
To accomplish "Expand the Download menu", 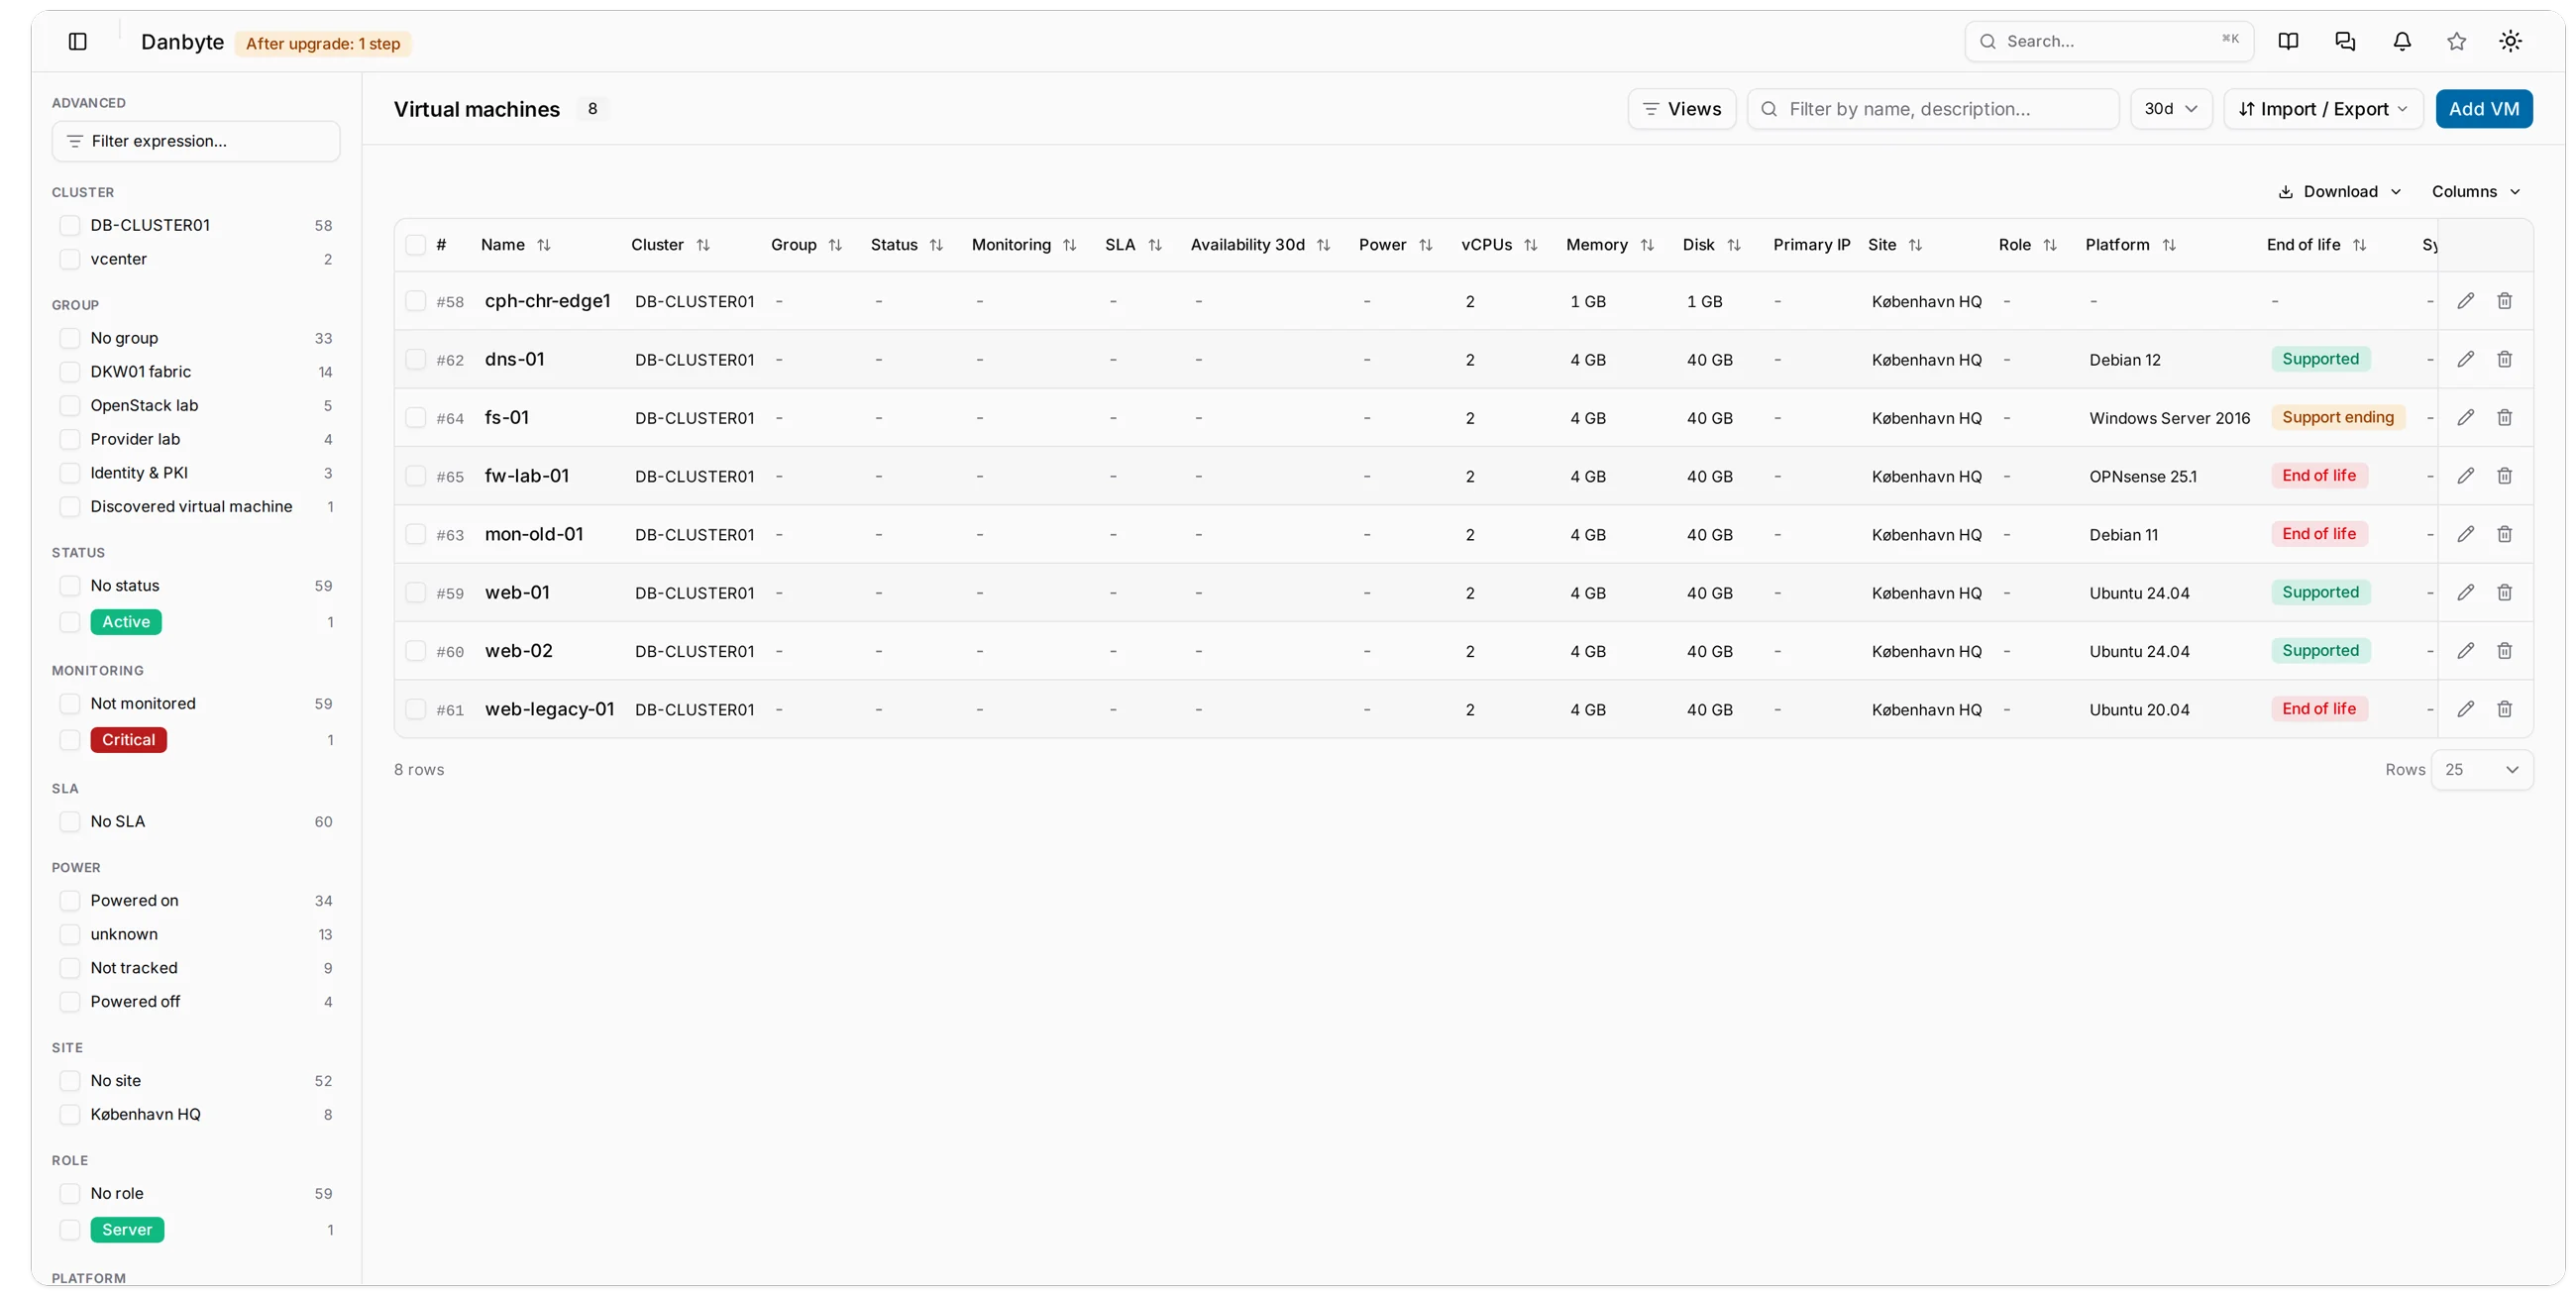I will (2339, 192).
